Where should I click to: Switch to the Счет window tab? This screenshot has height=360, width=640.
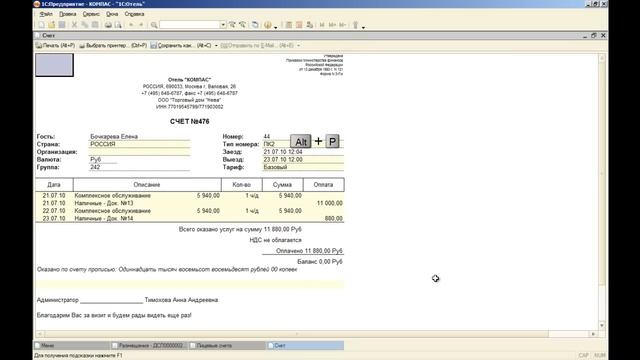pos(305,345)
